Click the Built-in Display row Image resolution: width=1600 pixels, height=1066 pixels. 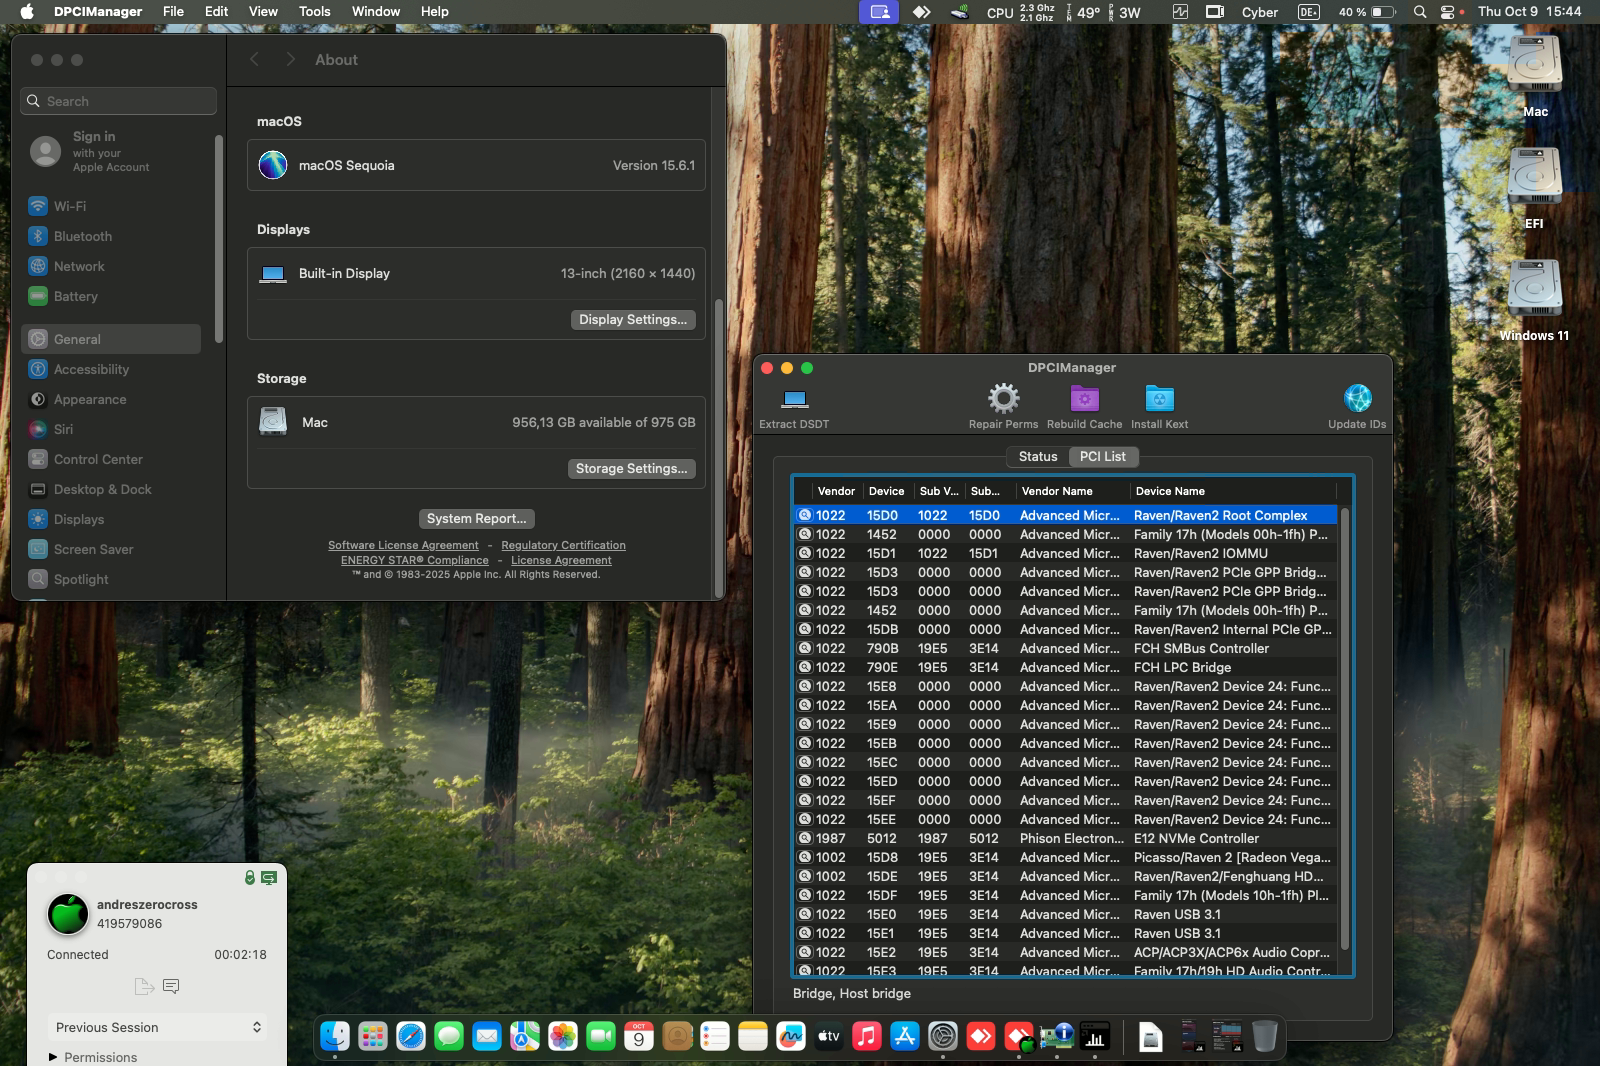(x=476, y=273)
